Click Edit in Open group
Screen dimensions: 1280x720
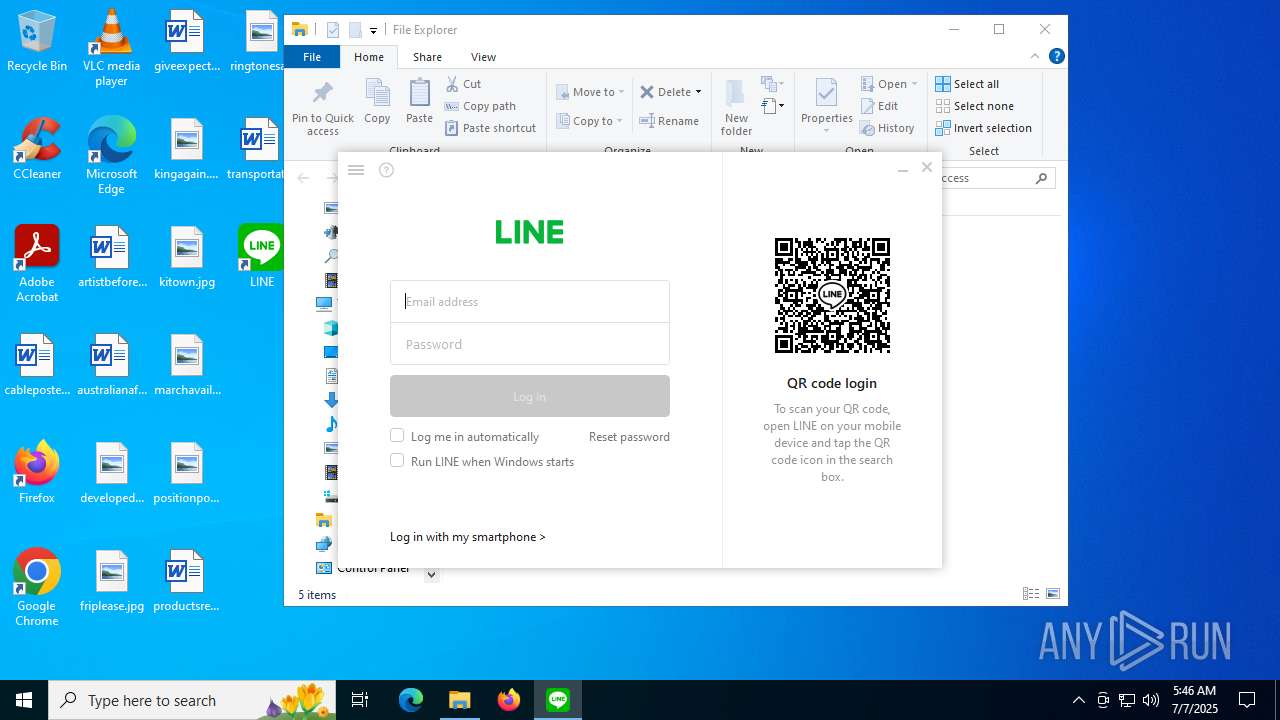pyautogui.click(x=879, y=106)
